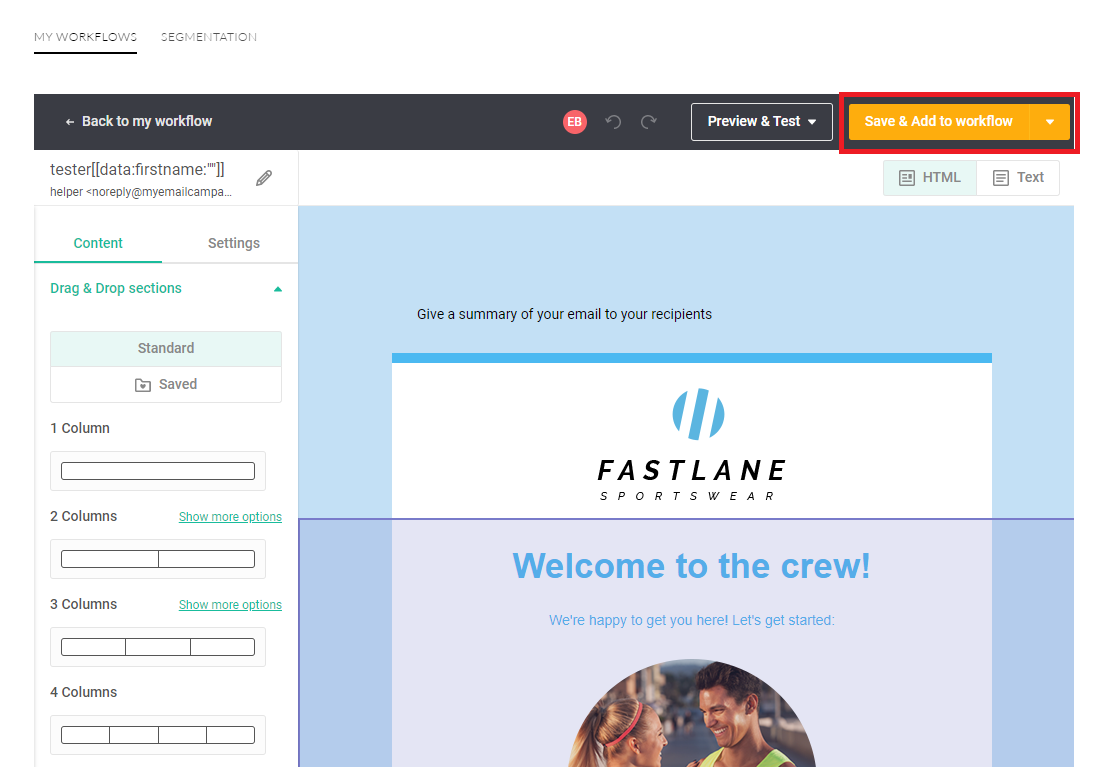The height and width of the screenshot is (767, 1112).
Task: Click the tester firstname subject line
Action: [x=137, y=169]
